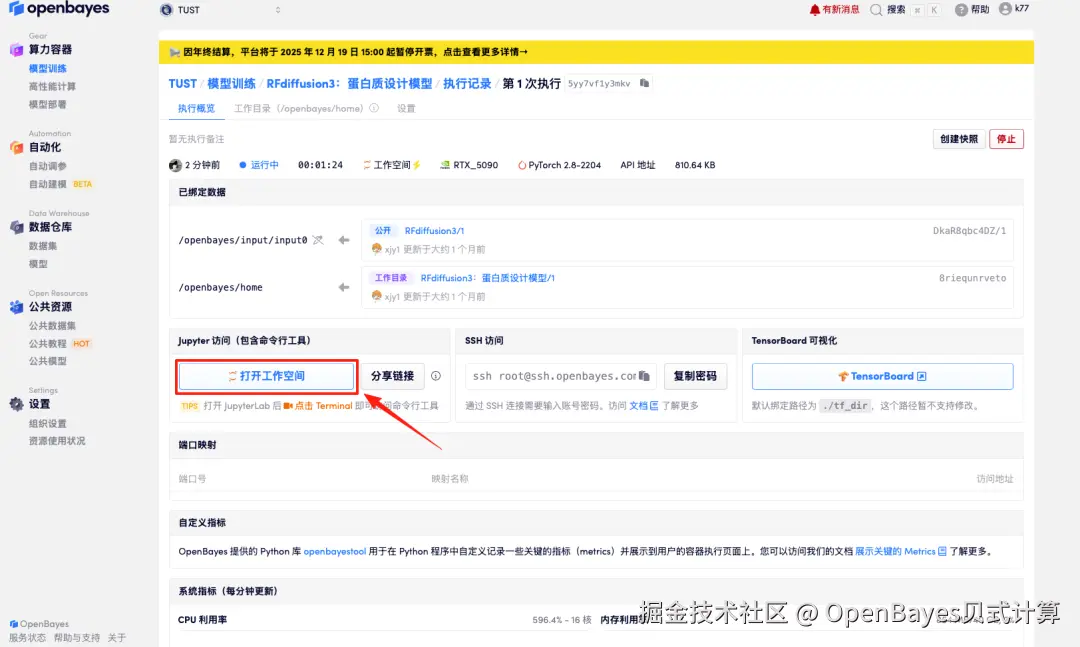Click the search magnifier icon
The height and width of the screenshot is (647, 1080).
pyautogui.click(x=876, y=10)
